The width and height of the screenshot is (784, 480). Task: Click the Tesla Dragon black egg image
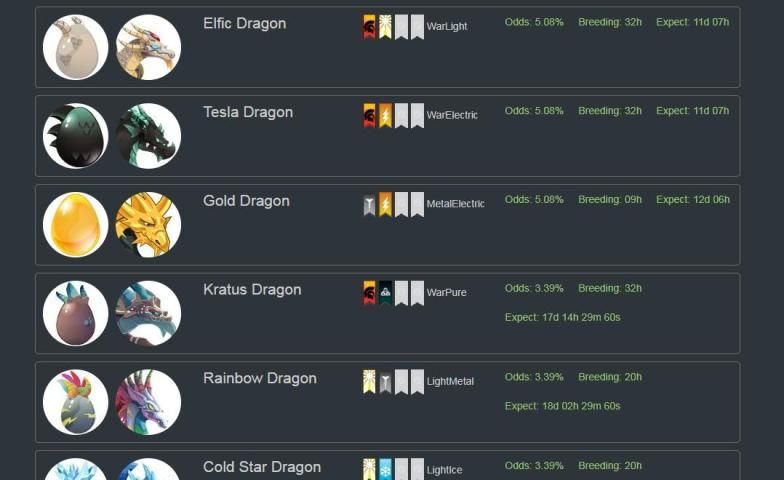pyautogui.click(x=76, y=136)
